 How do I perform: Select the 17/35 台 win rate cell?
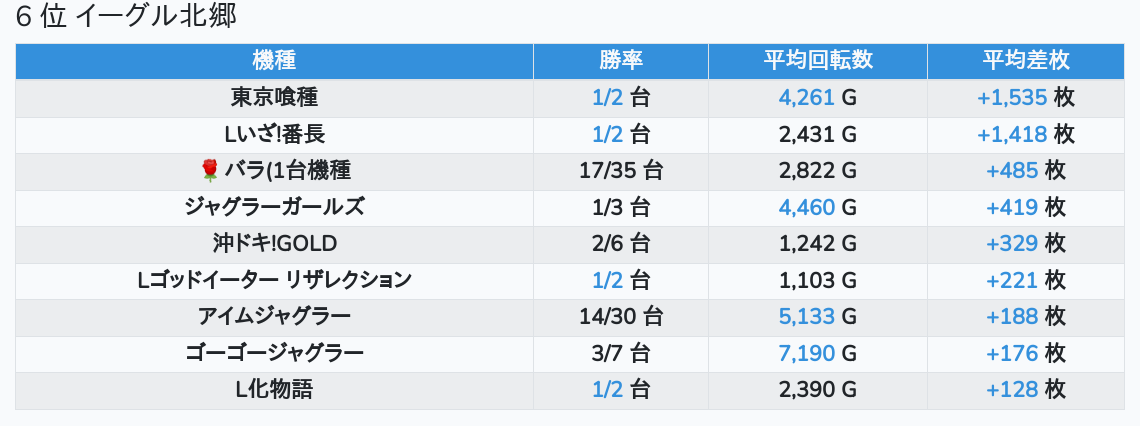[x=620, y=171]
